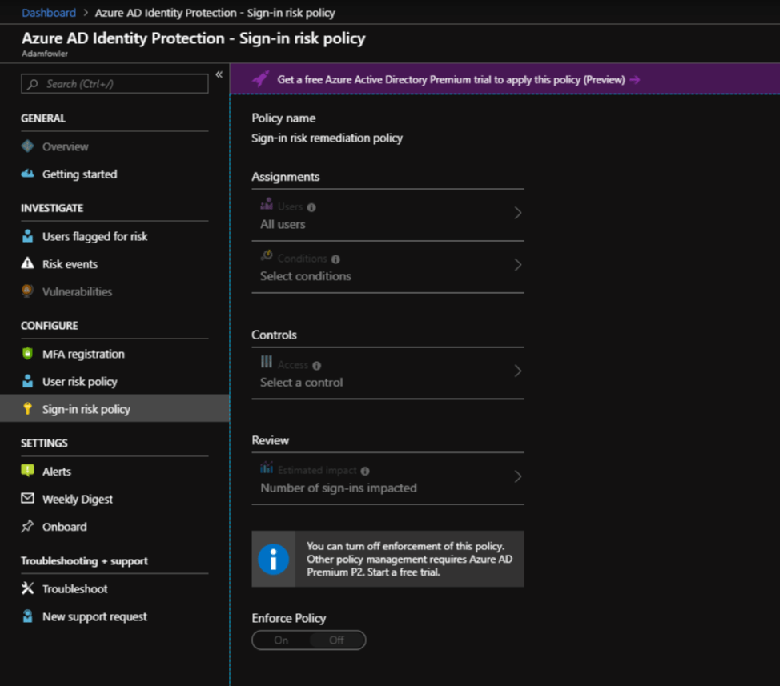
Task: Click the Premium P2 free trial notice
Action: coord(388,559)
